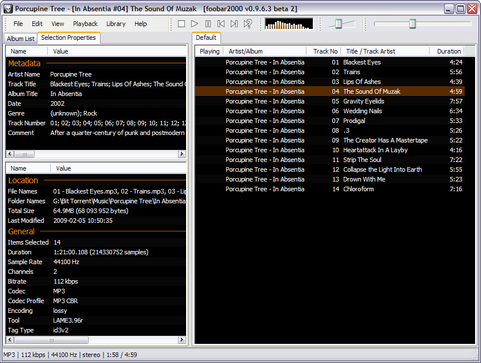
Task: Open the Playback menu
Action: pos(85,24)
